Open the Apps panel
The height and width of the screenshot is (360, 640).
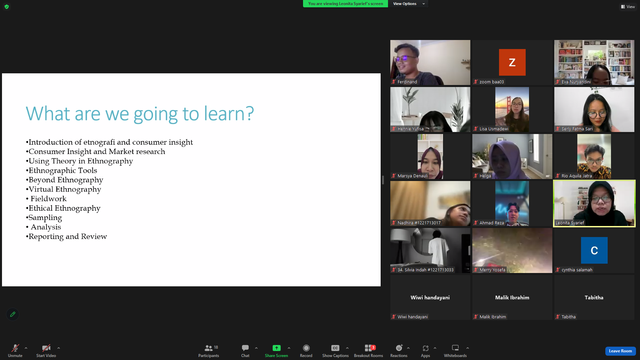(425, 350)
